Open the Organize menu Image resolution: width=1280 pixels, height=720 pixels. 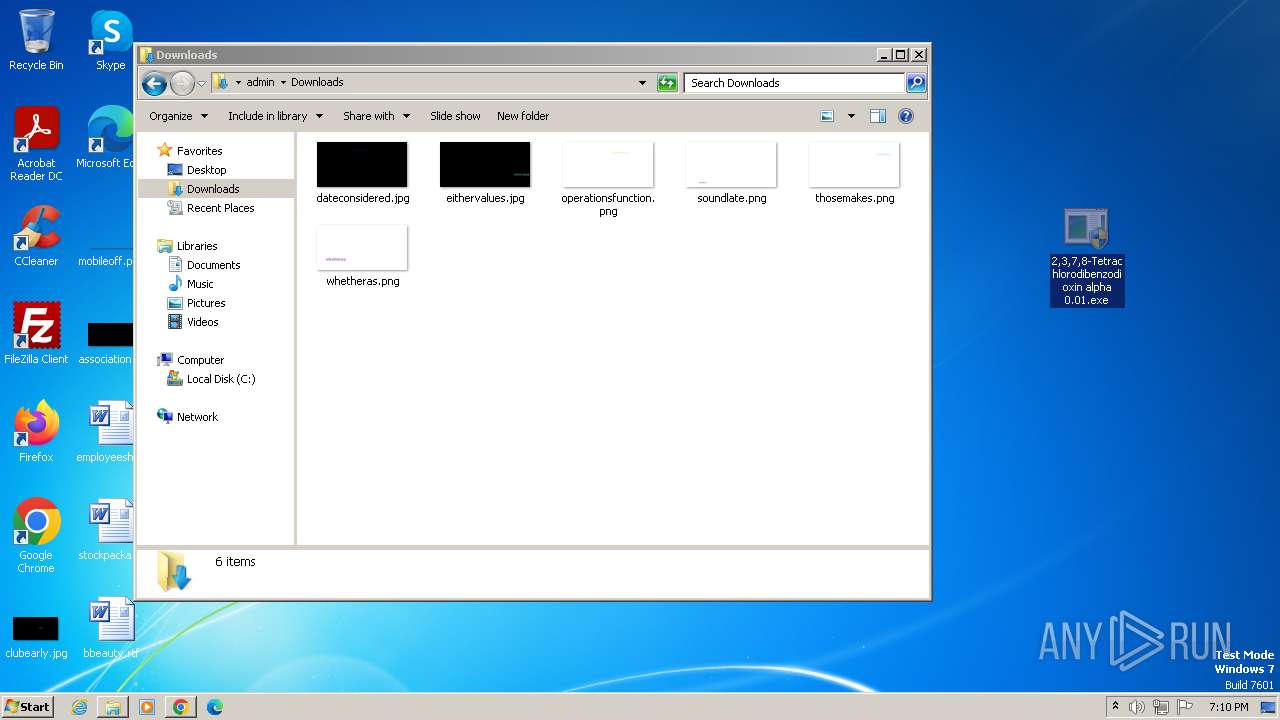(178, 116)
